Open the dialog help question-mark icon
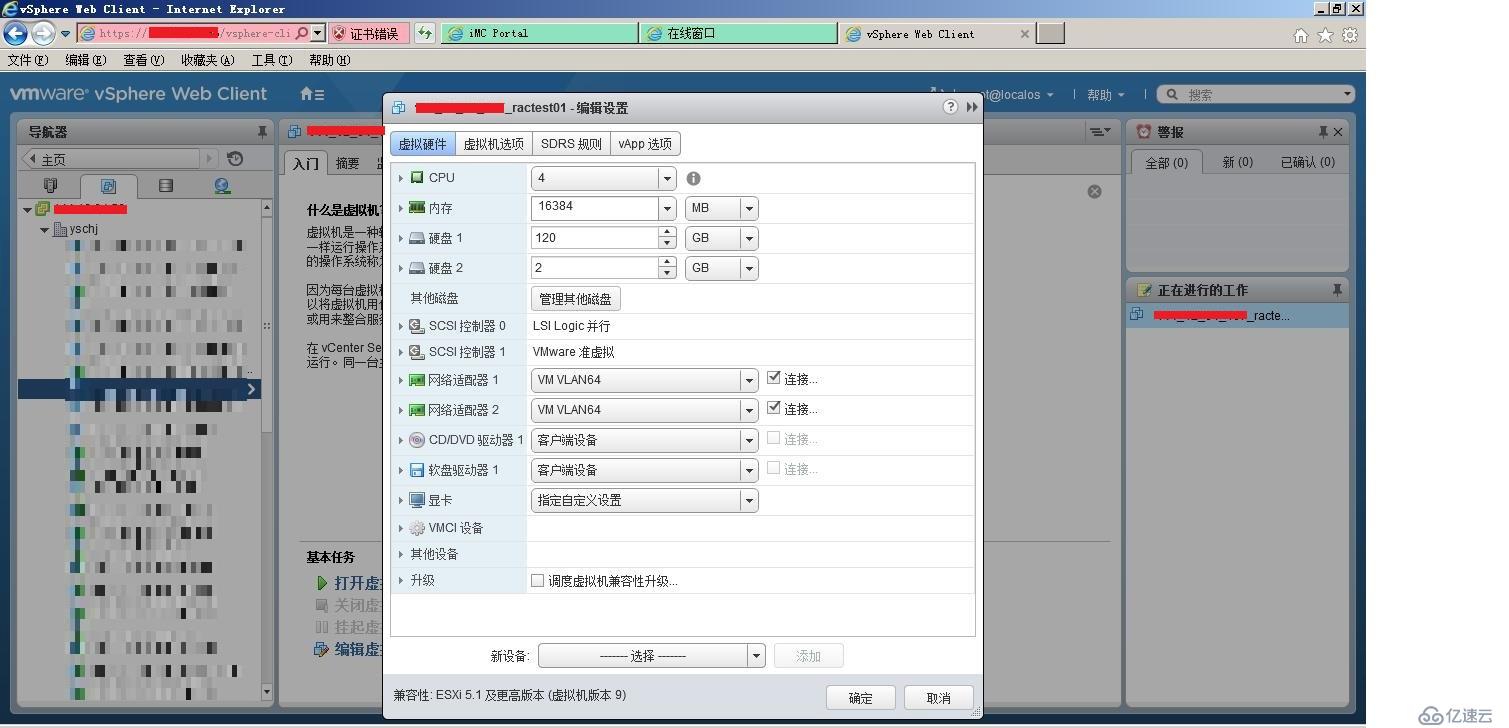Image resolution: width=1509 pixels, height=728 pixels. (x=950, y=107)
